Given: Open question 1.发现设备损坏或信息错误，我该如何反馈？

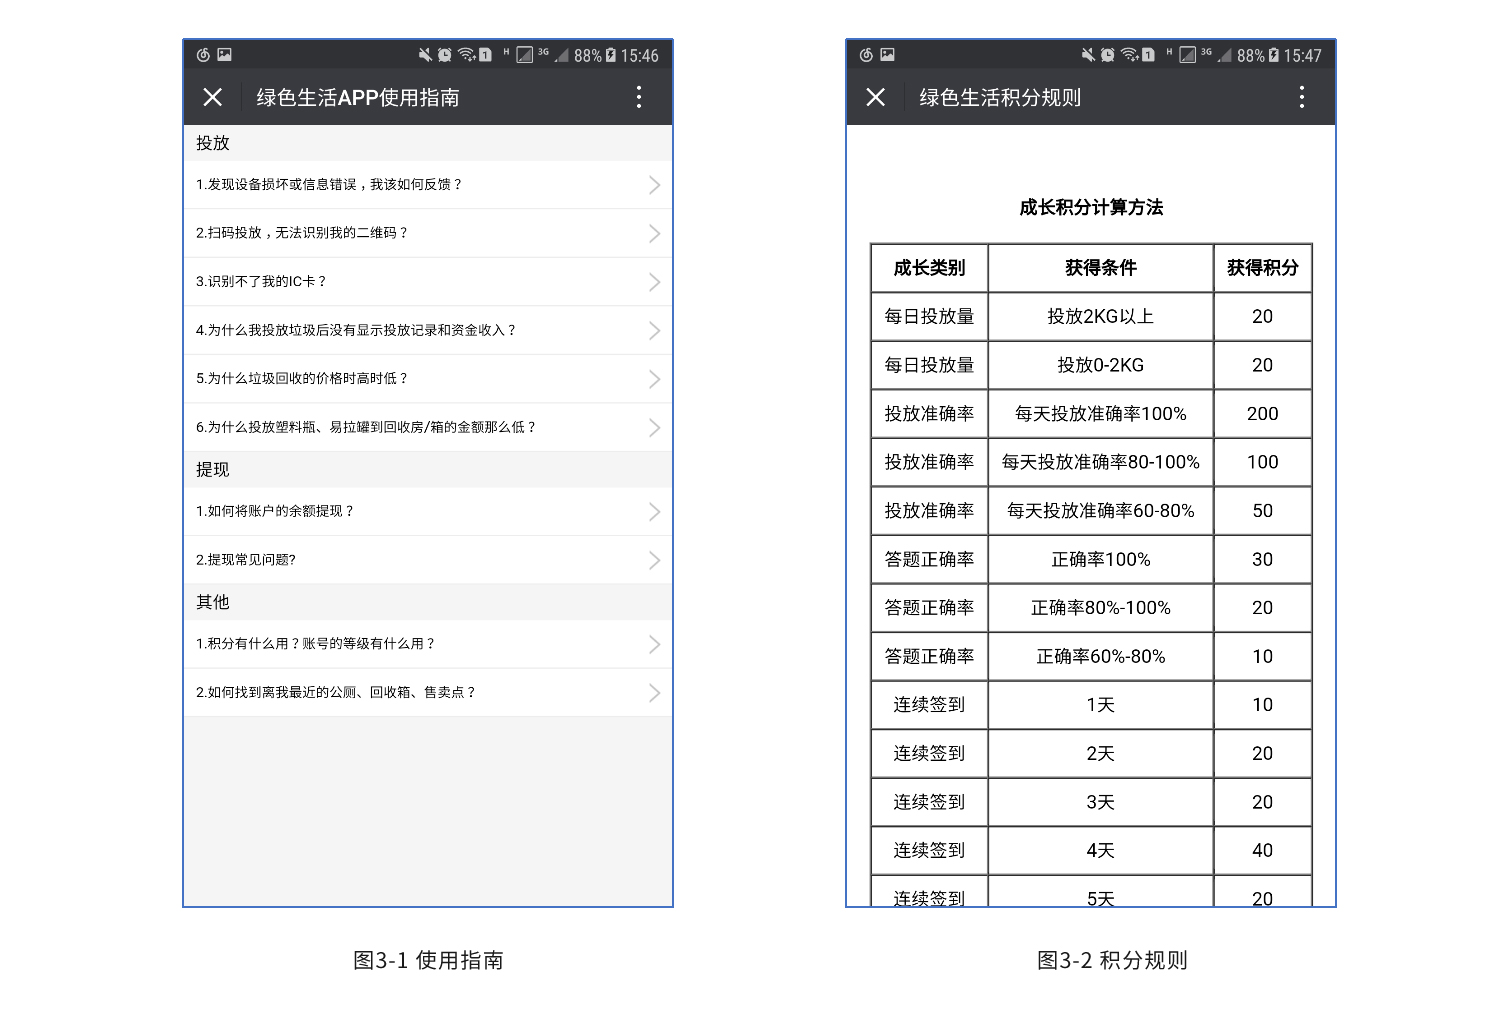Looking at the screenshot, I should [x=428, y=185].
